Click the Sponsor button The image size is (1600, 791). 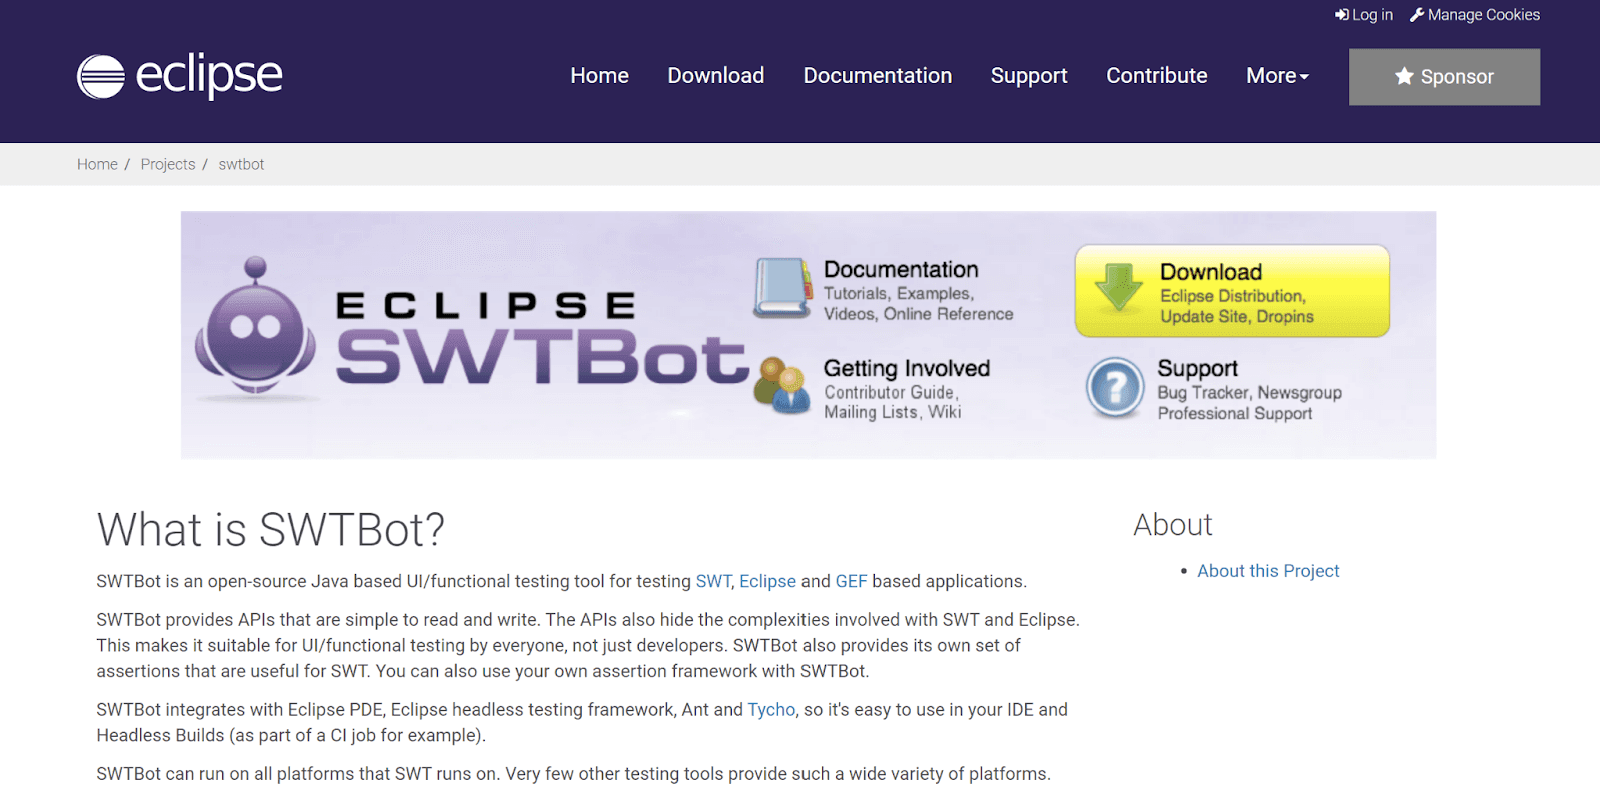coord(1444,77)
